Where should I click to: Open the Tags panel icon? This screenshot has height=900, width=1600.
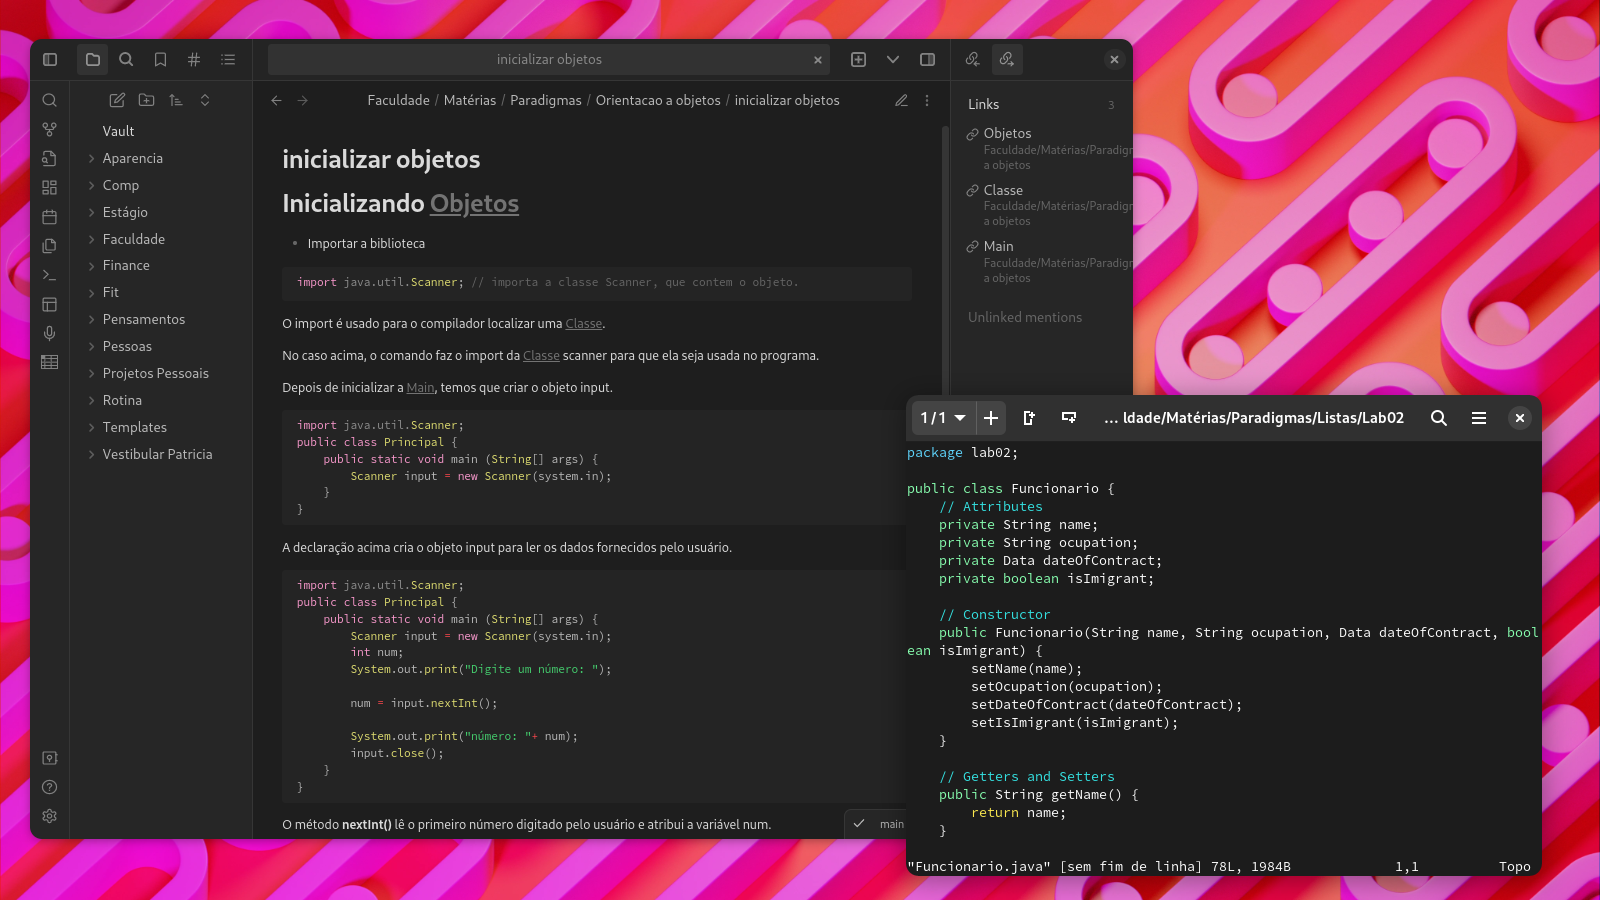194,60
